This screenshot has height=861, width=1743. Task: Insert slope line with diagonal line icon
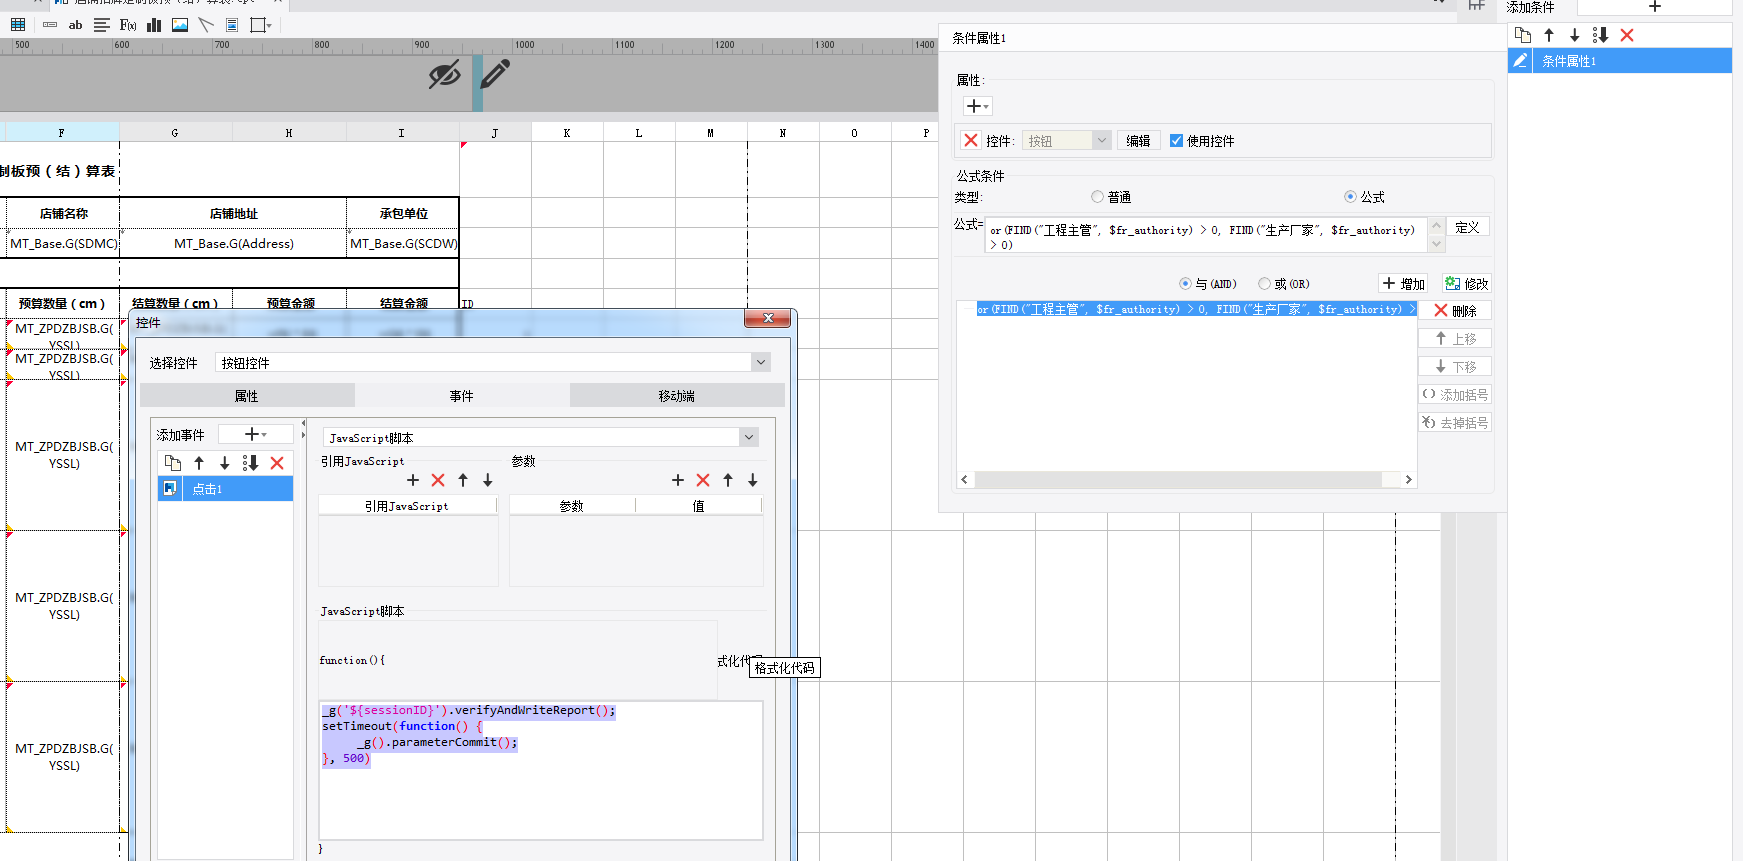click(x=206, y=25)
